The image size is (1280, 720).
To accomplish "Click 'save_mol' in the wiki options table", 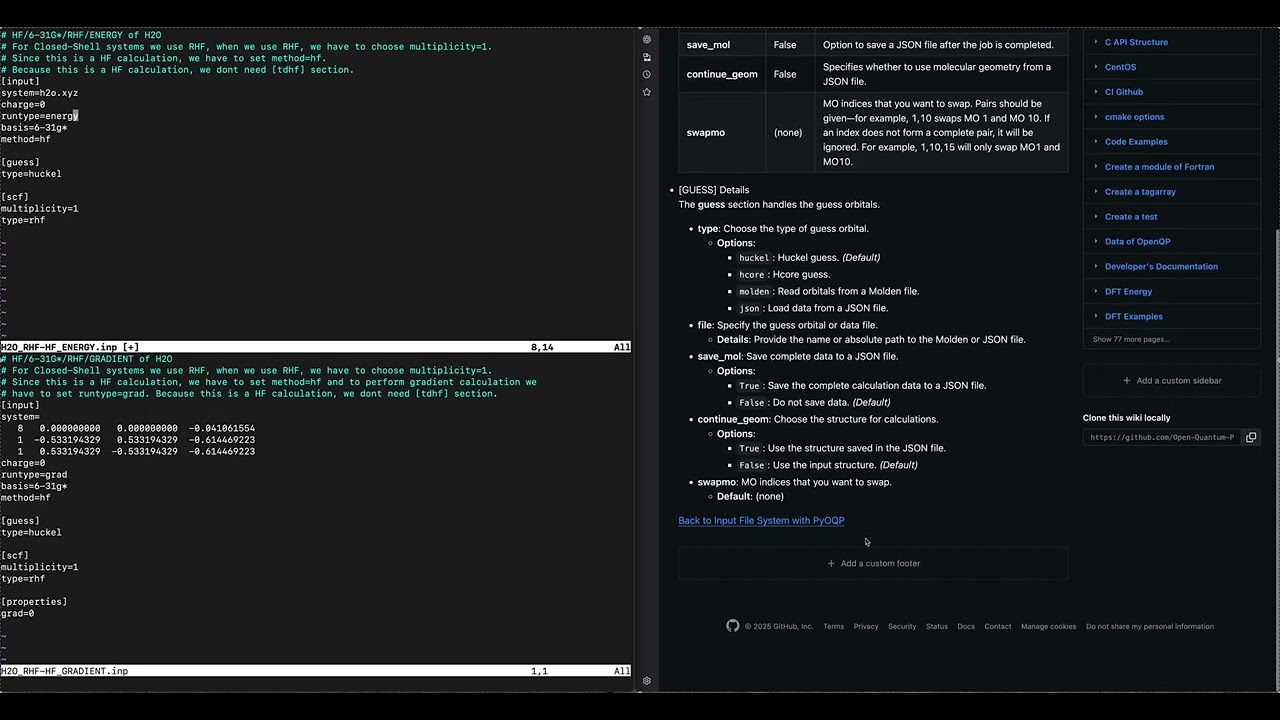I will click(x=708, y=45).
